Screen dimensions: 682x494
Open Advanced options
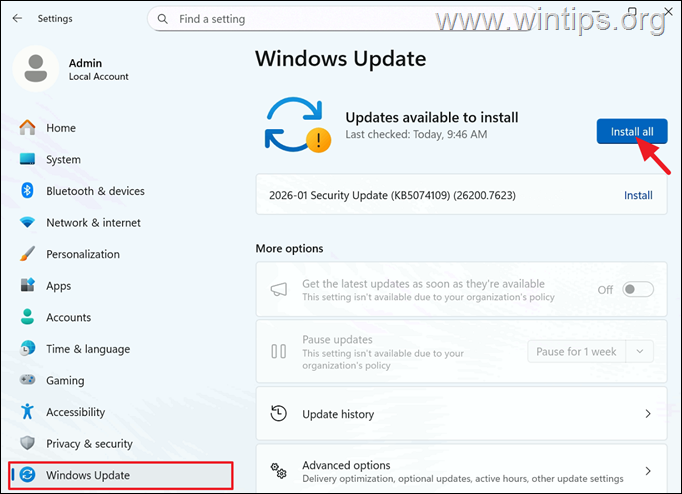click(x=461, y=469)
